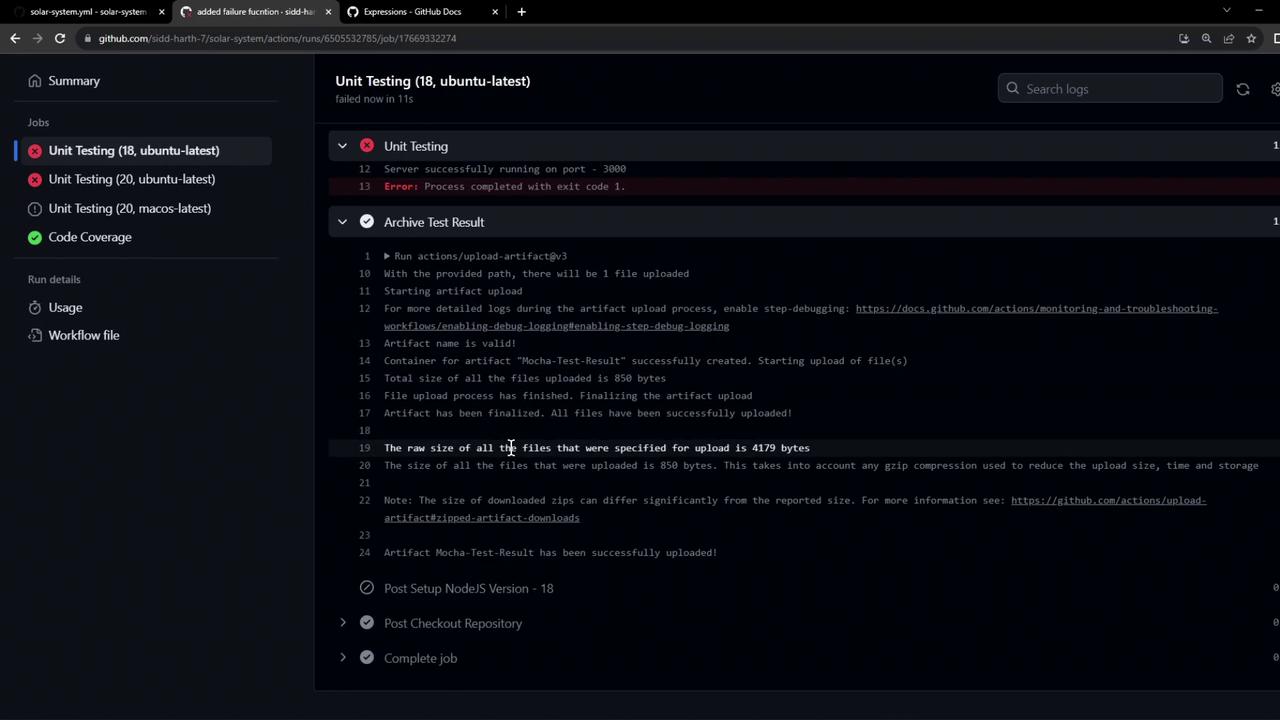This screenshot has width=1280, height=720.
Task: Bookmark this page with star icon
Action: tap(1251, 38)
